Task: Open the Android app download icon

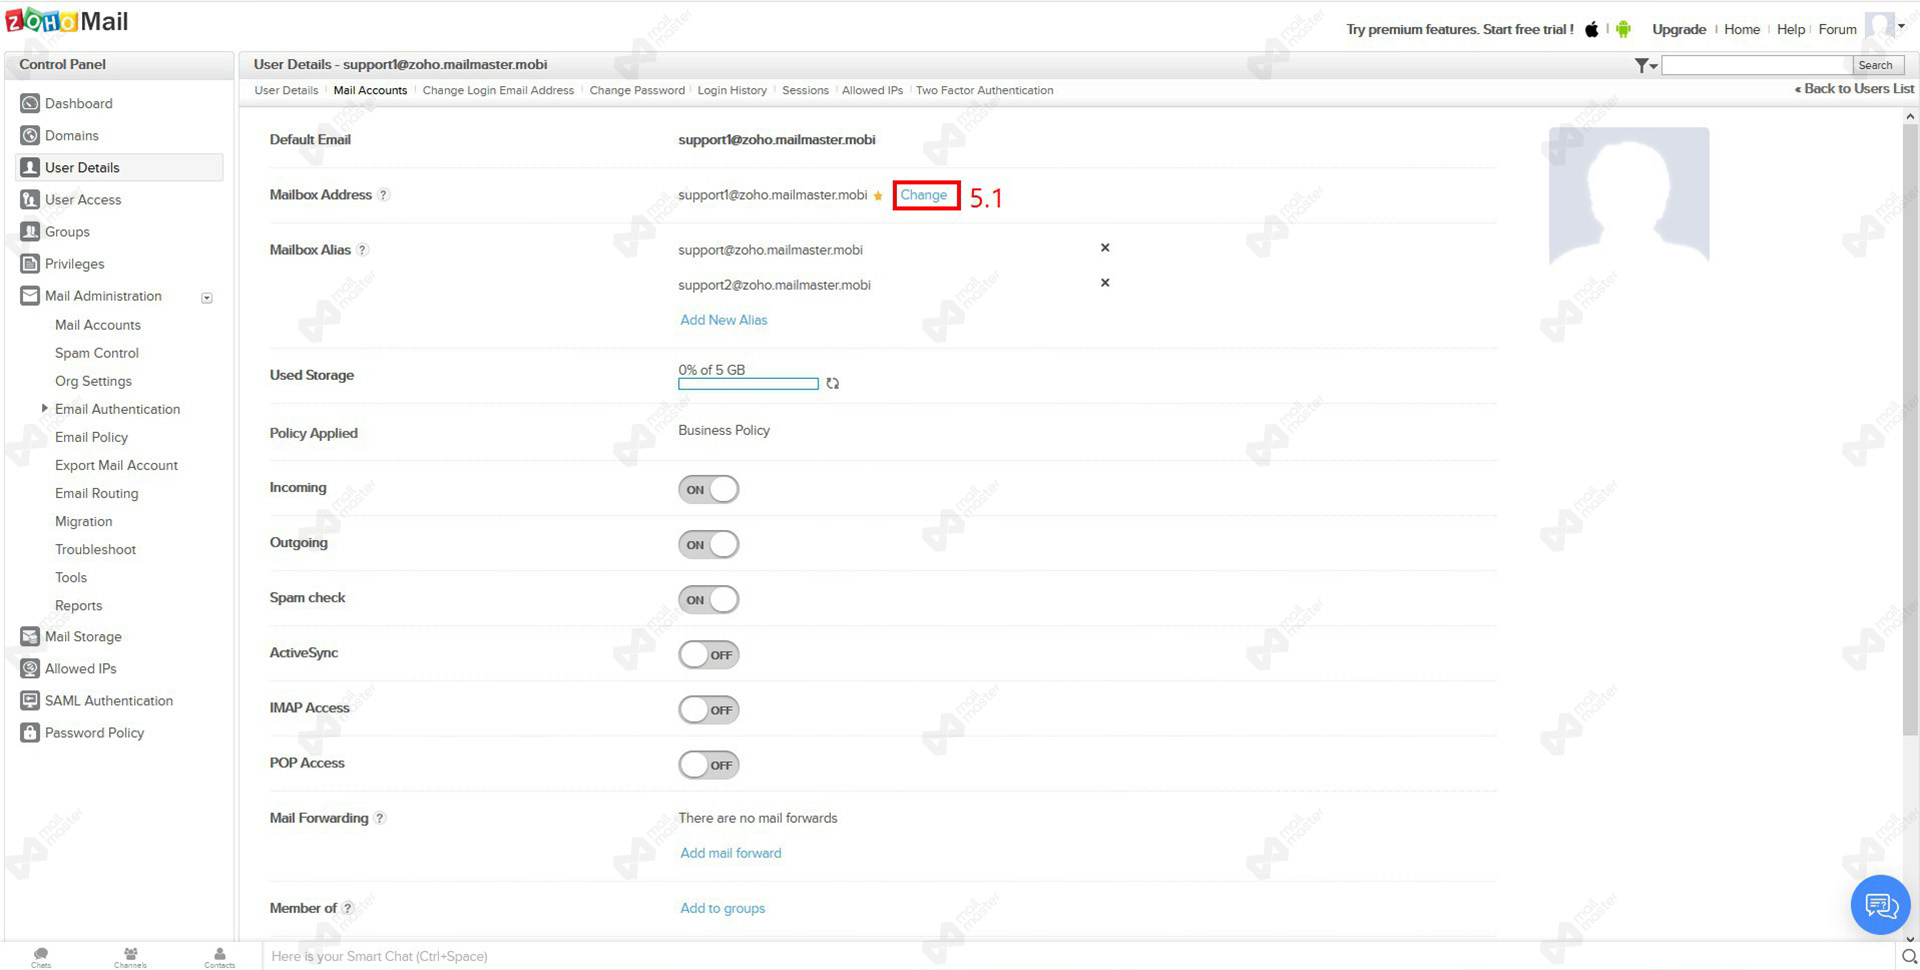Action: pyautogui.click(x=1623, y=29)
